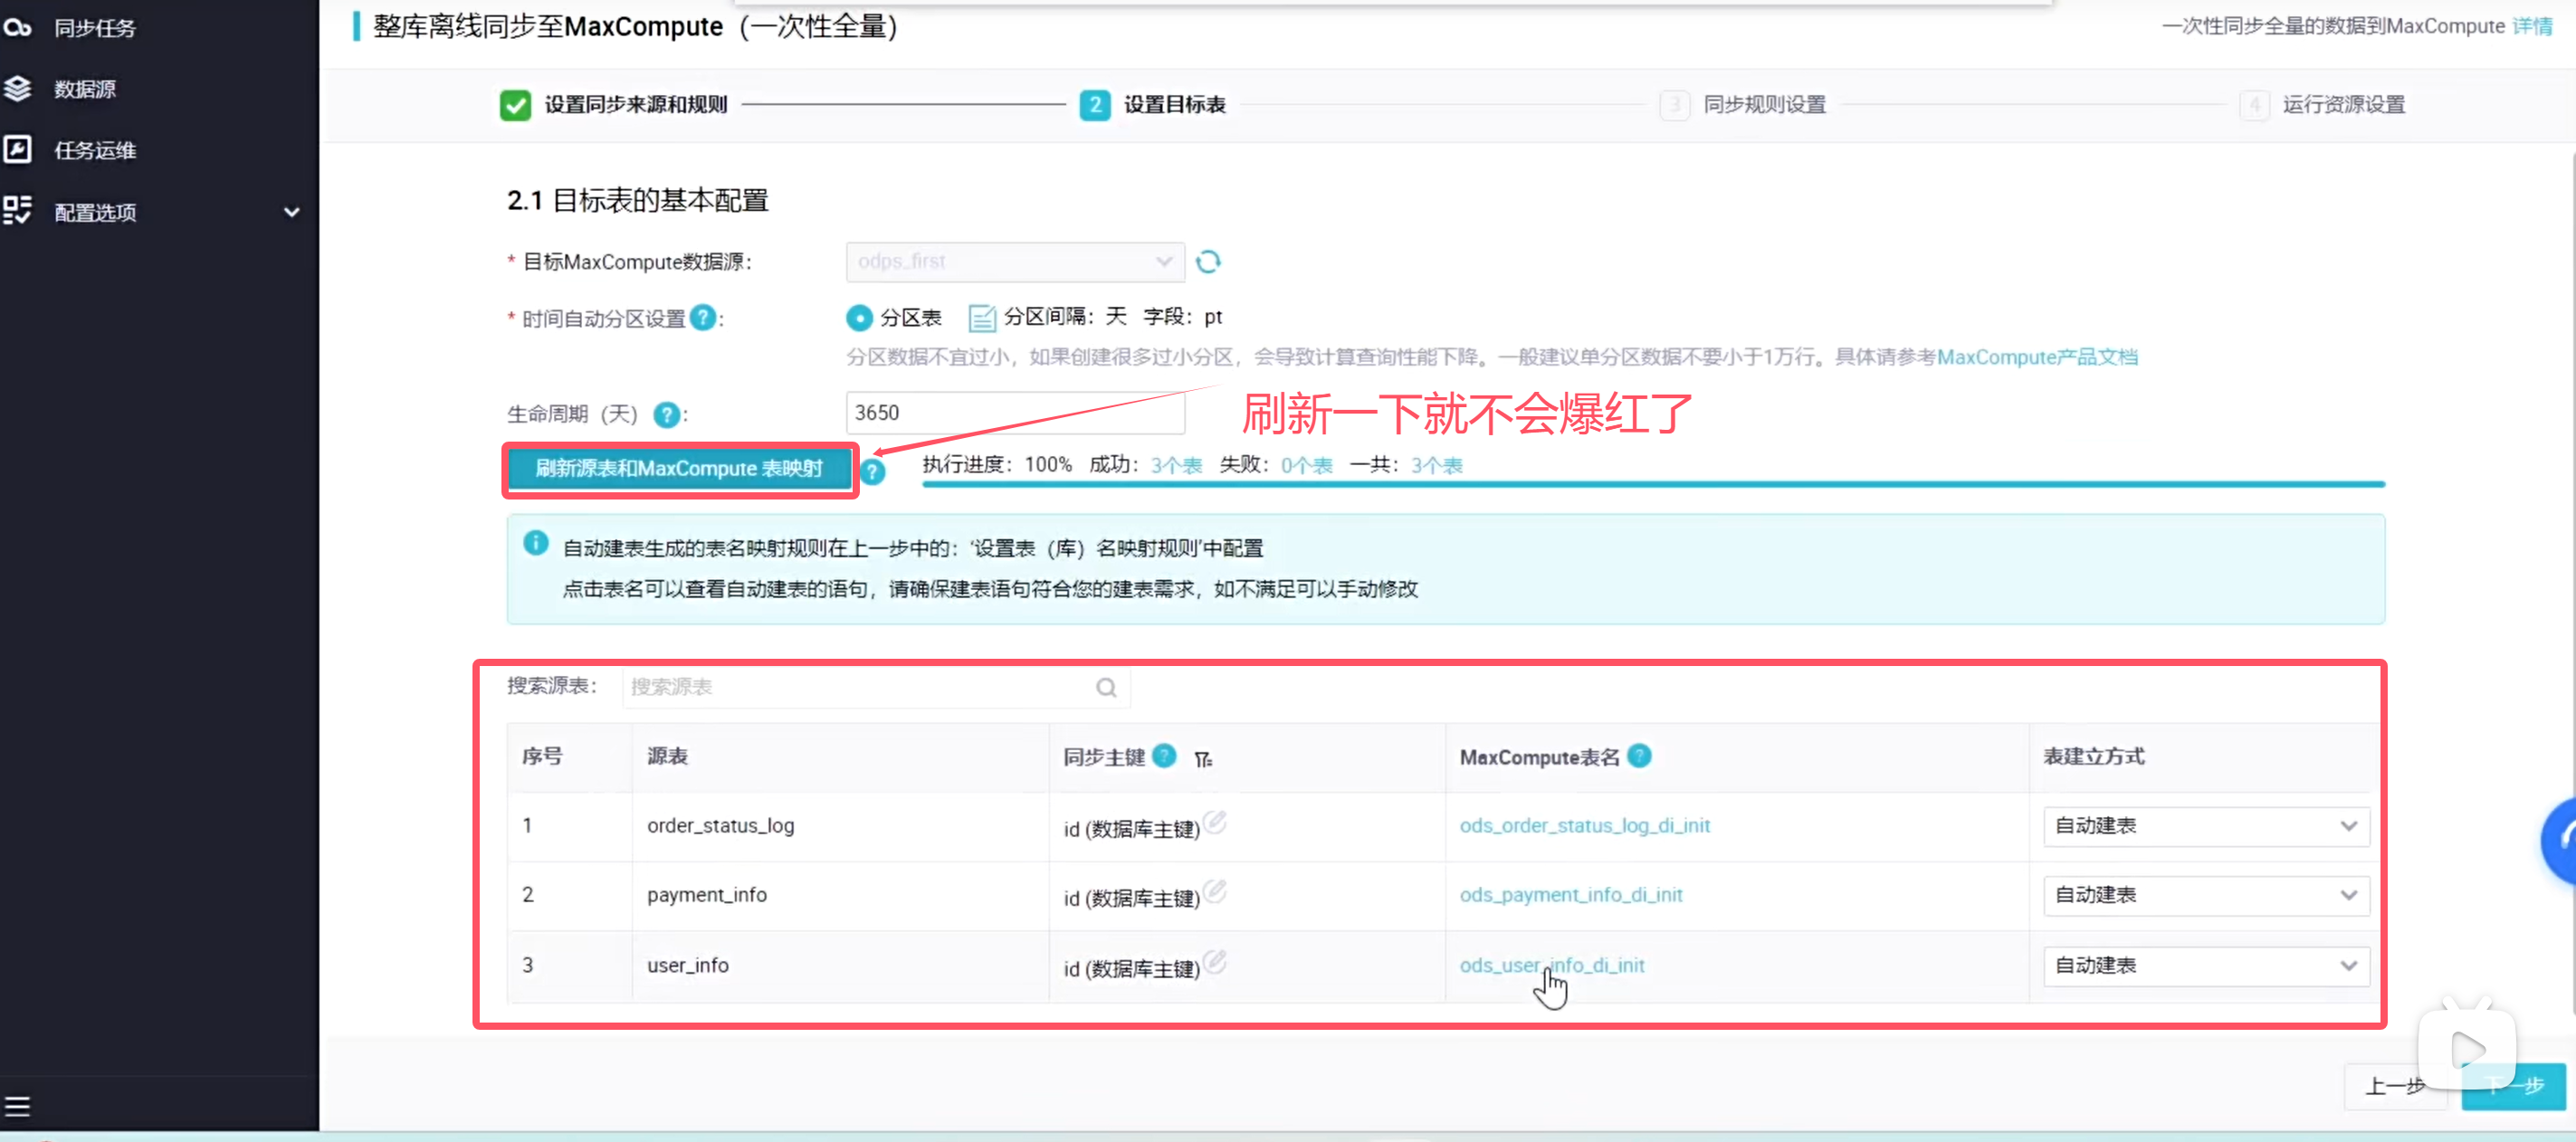Viewport: 2576px width, 1142px height.
Task: Click the refresh icon beside odps_first data source
Action: click(1208, 262)
